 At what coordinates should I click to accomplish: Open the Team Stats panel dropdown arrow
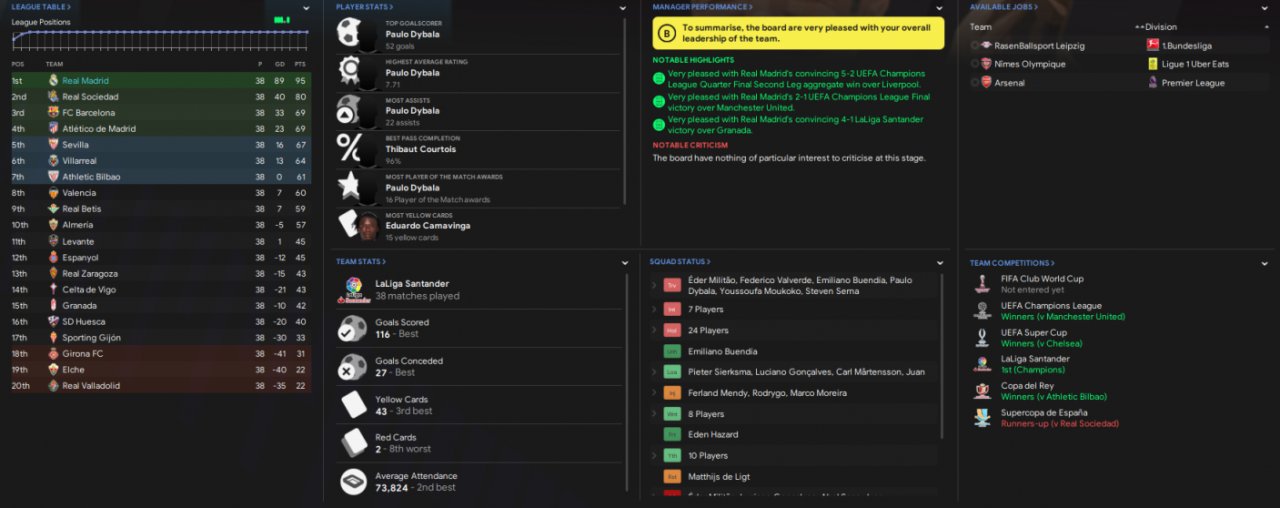(x=625, y=263)
